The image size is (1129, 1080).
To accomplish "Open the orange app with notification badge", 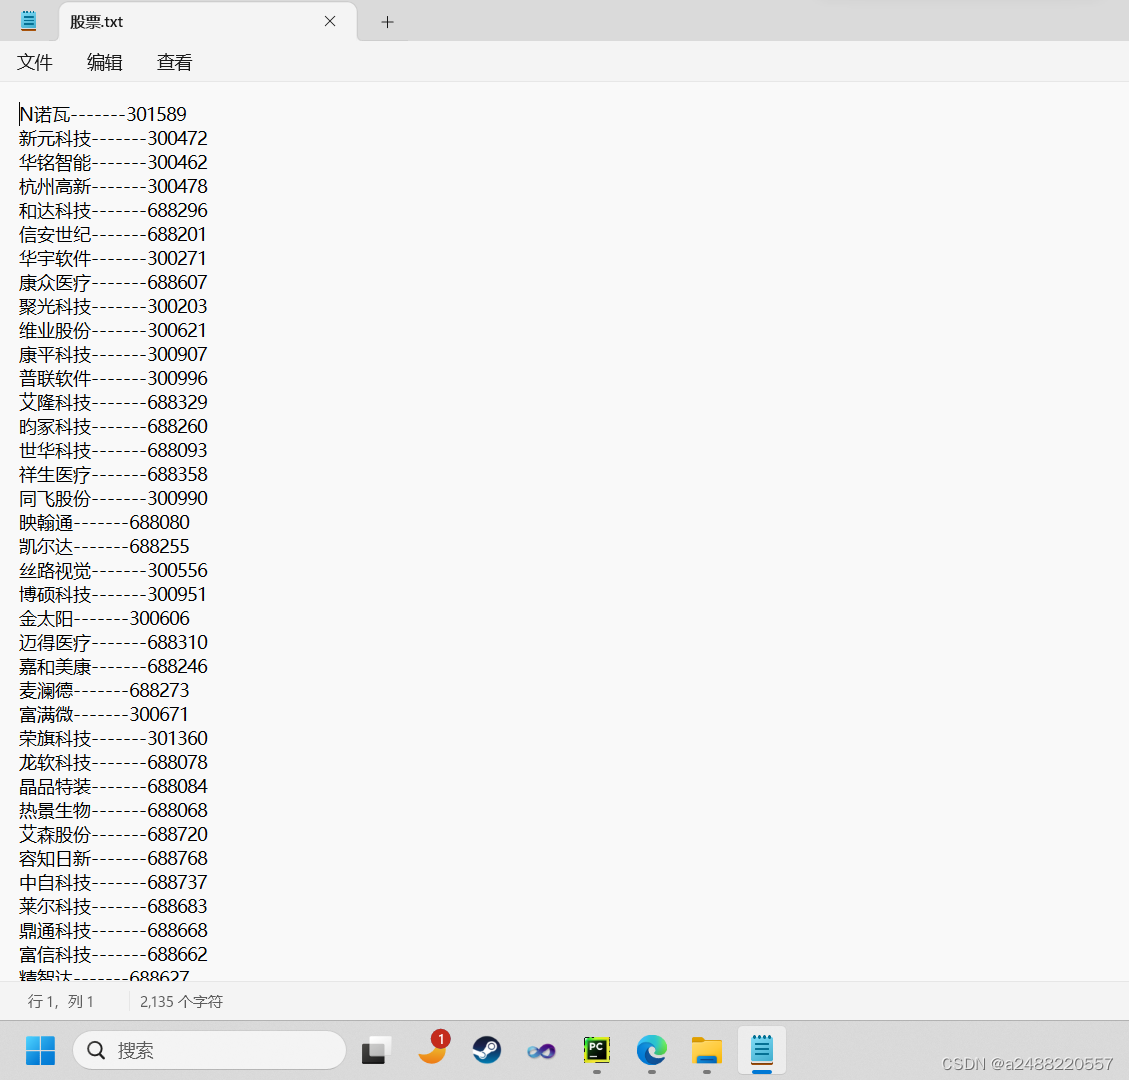I will click(432, 1050).
